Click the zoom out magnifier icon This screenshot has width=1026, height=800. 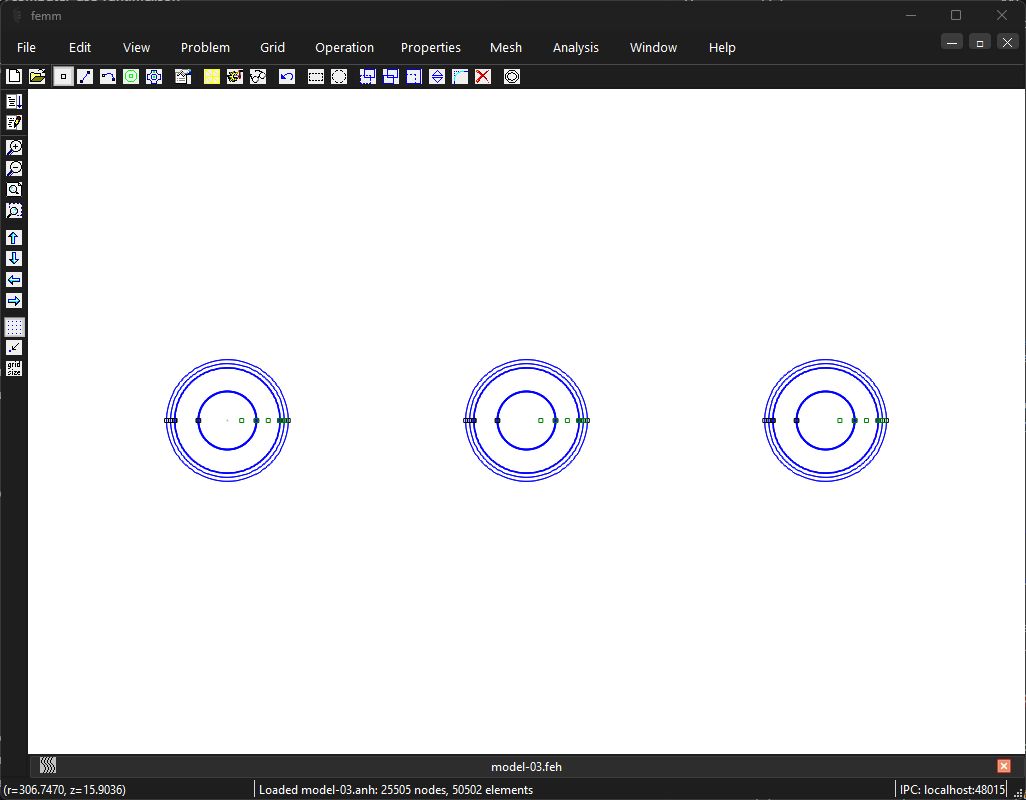click(x=14, y=168)
